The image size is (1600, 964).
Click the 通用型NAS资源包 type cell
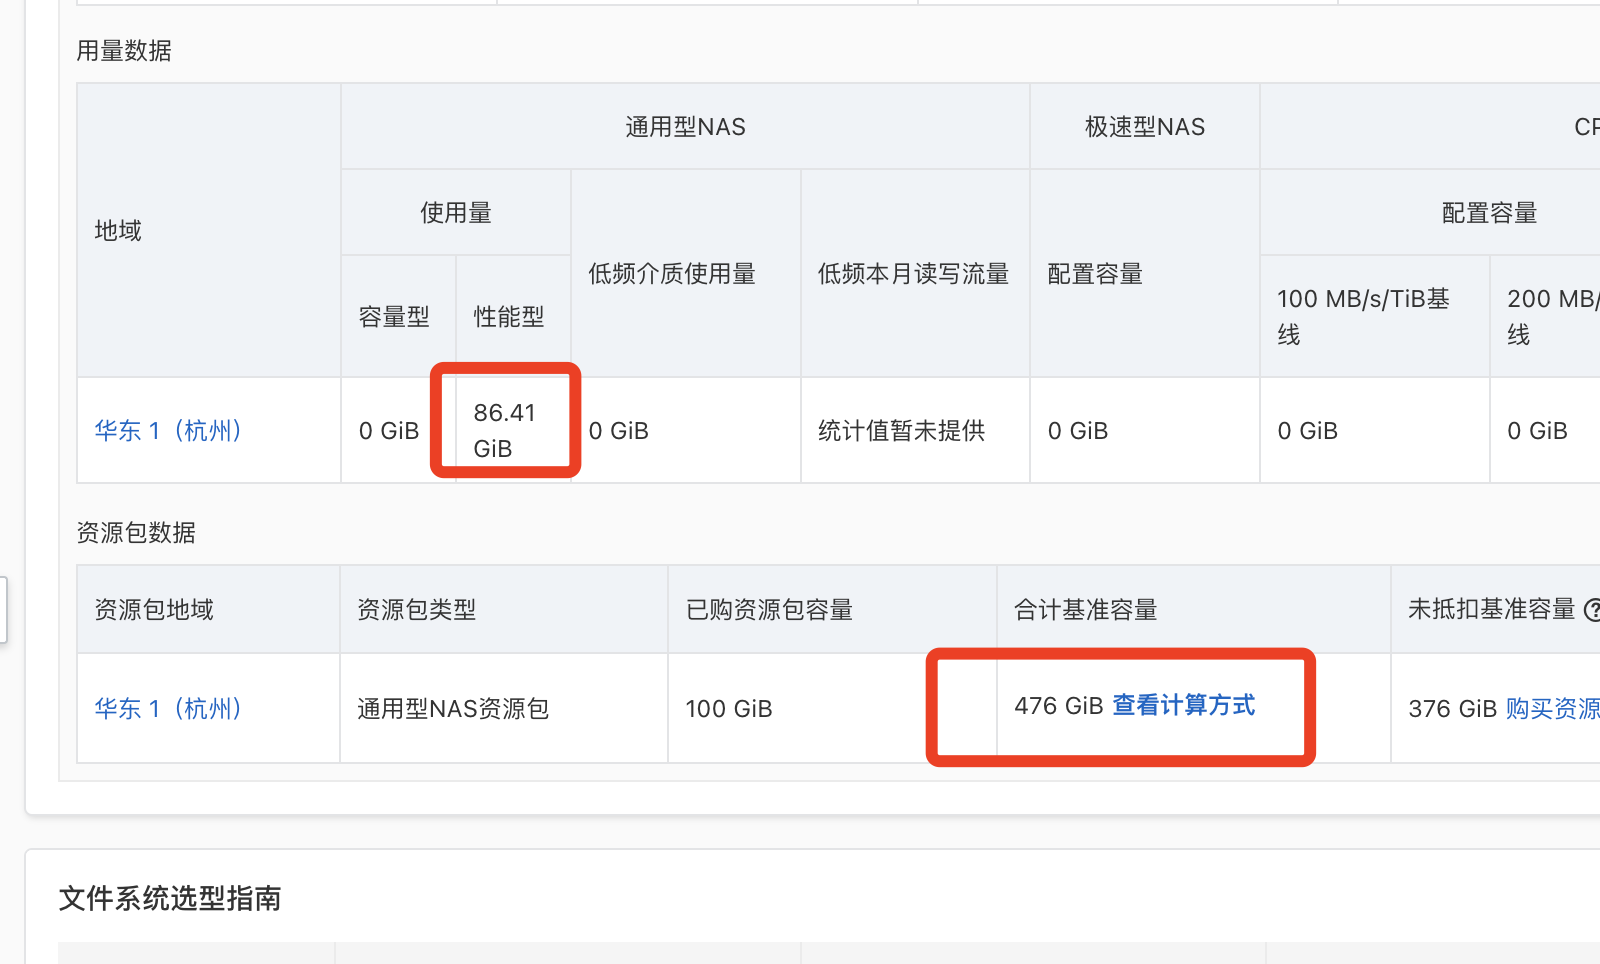coord(453,709)
